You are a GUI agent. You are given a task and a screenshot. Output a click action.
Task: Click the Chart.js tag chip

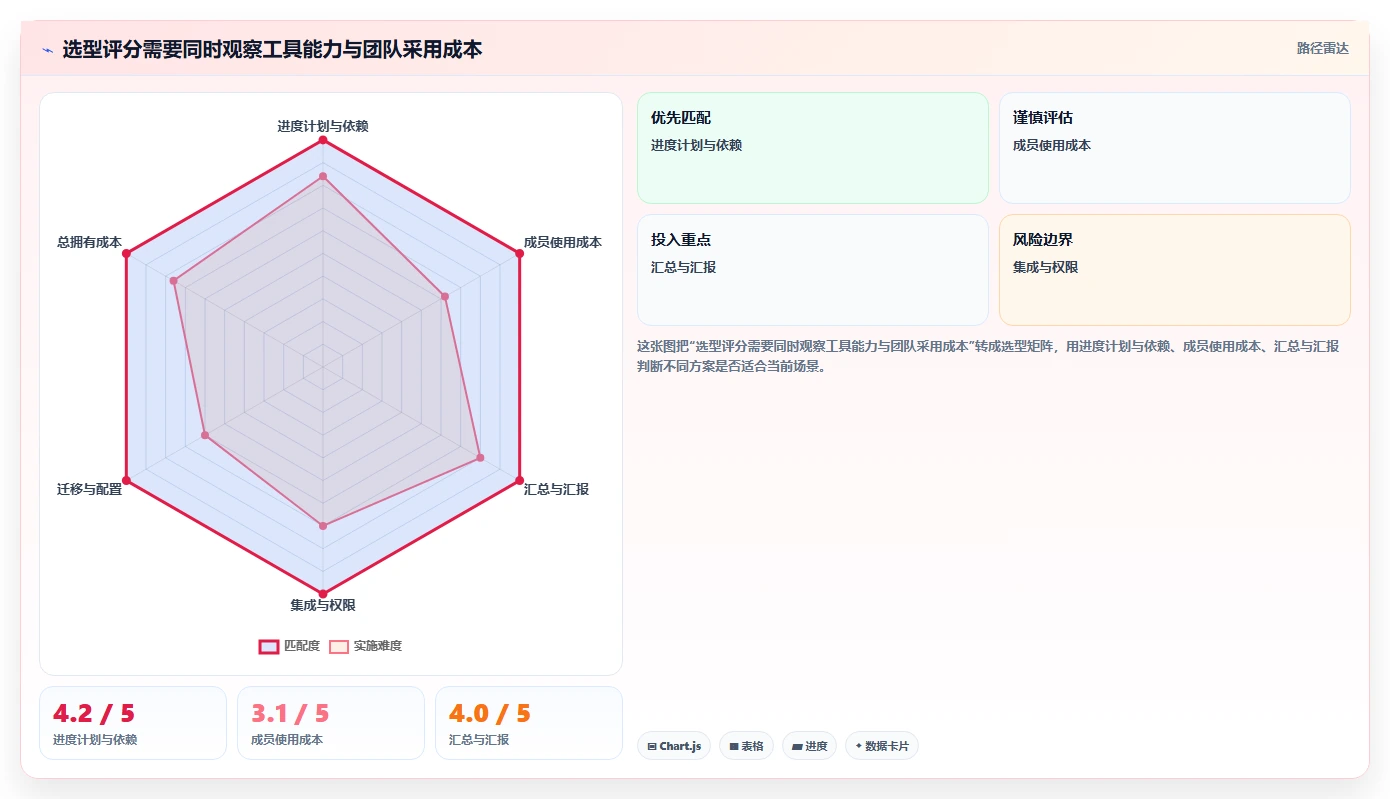point(673,746)
